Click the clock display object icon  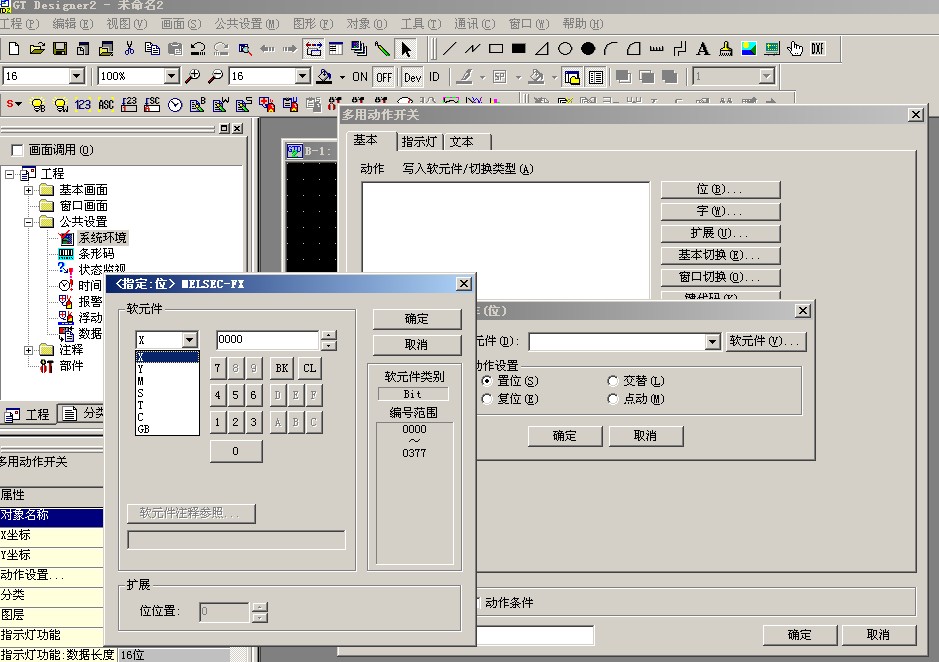point(175,103)
